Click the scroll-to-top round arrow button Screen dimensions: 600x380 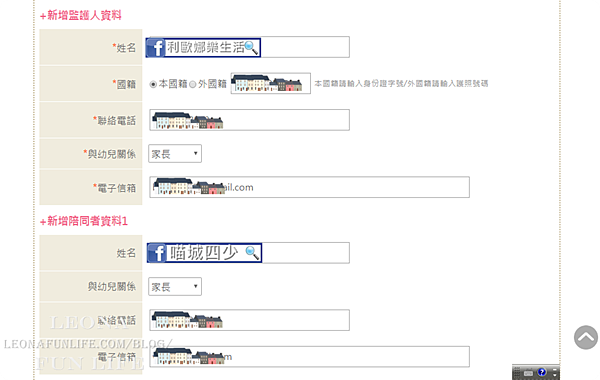coord(586,337)
